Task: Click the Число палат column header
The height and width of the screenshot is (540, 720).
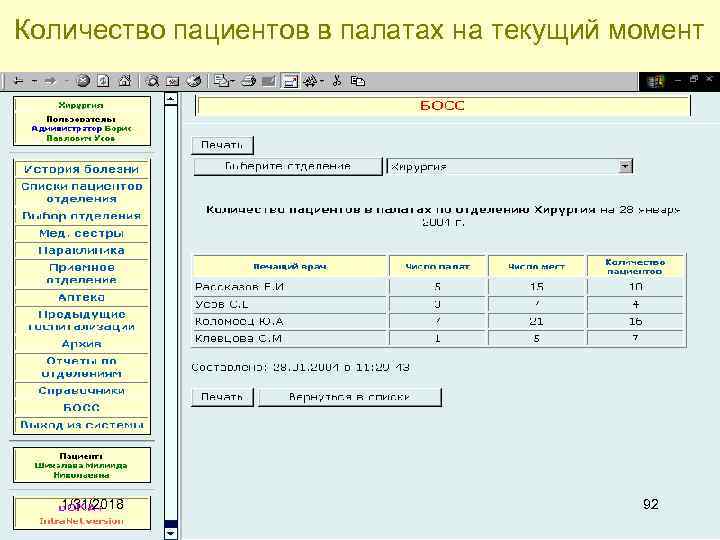Action: (437, 266)
